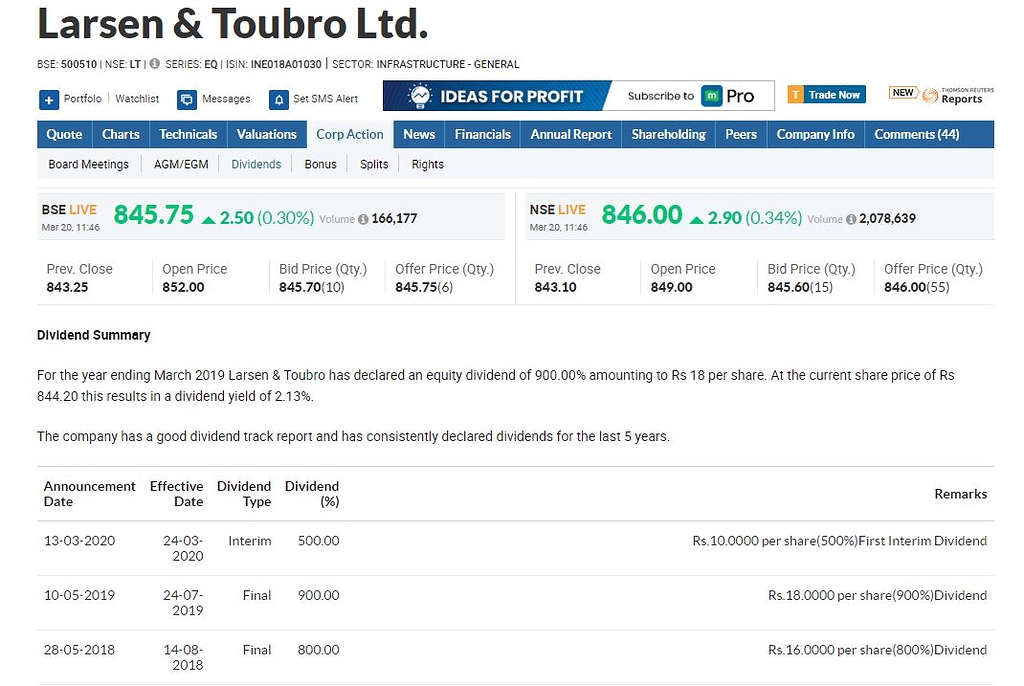Select the Dividends sub-tab

pos(256,164)
